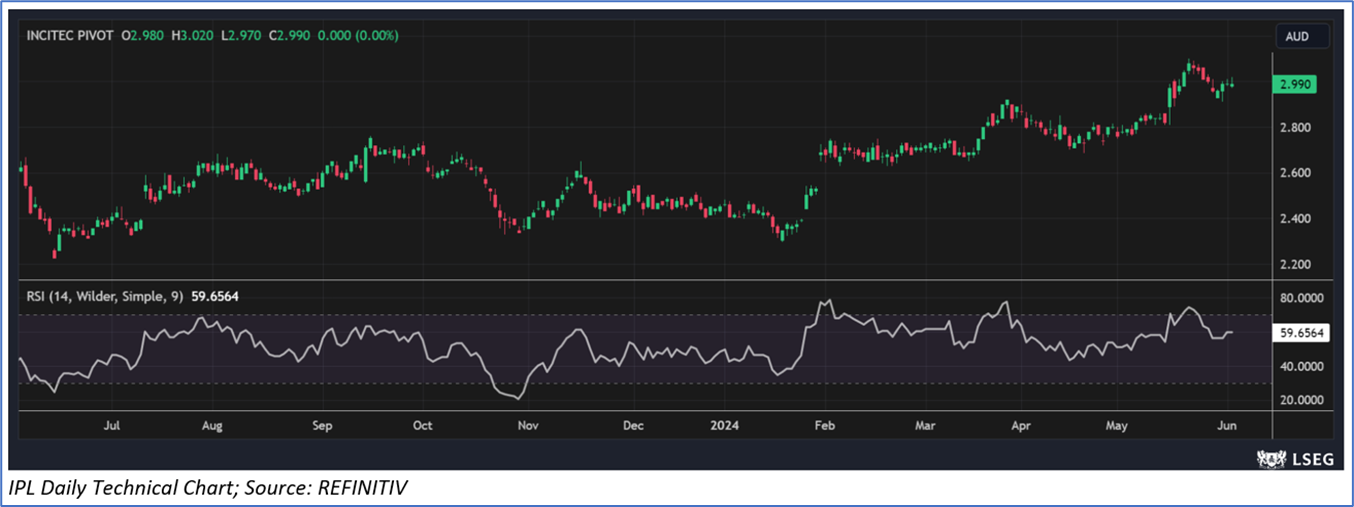
Task: Click the 59.6564 RSI value tag on axis
Action: (1300, 334)
